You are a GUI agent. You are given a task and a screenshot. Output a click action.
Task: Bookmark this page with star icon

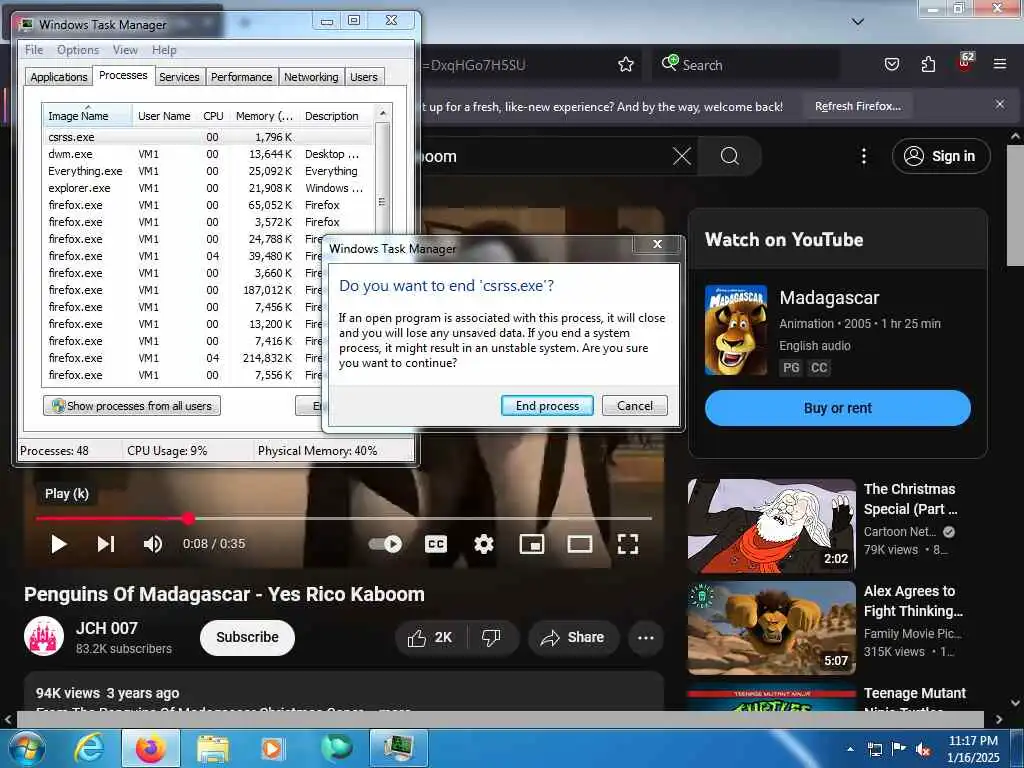click(626, 64)
